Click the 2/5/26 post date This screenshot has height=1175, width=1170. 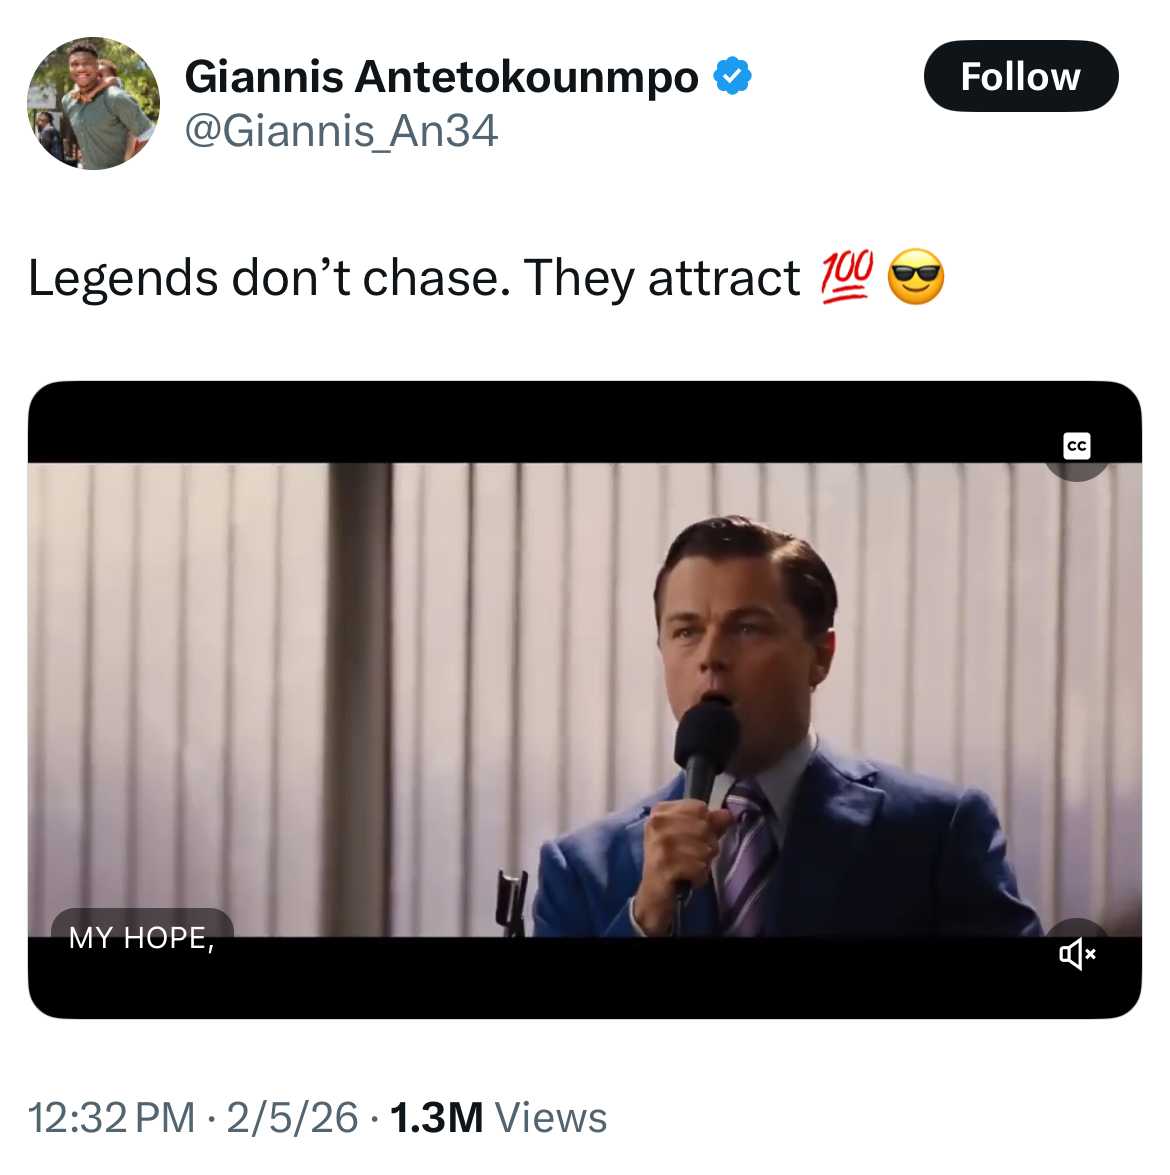(x=292, y=1118)
